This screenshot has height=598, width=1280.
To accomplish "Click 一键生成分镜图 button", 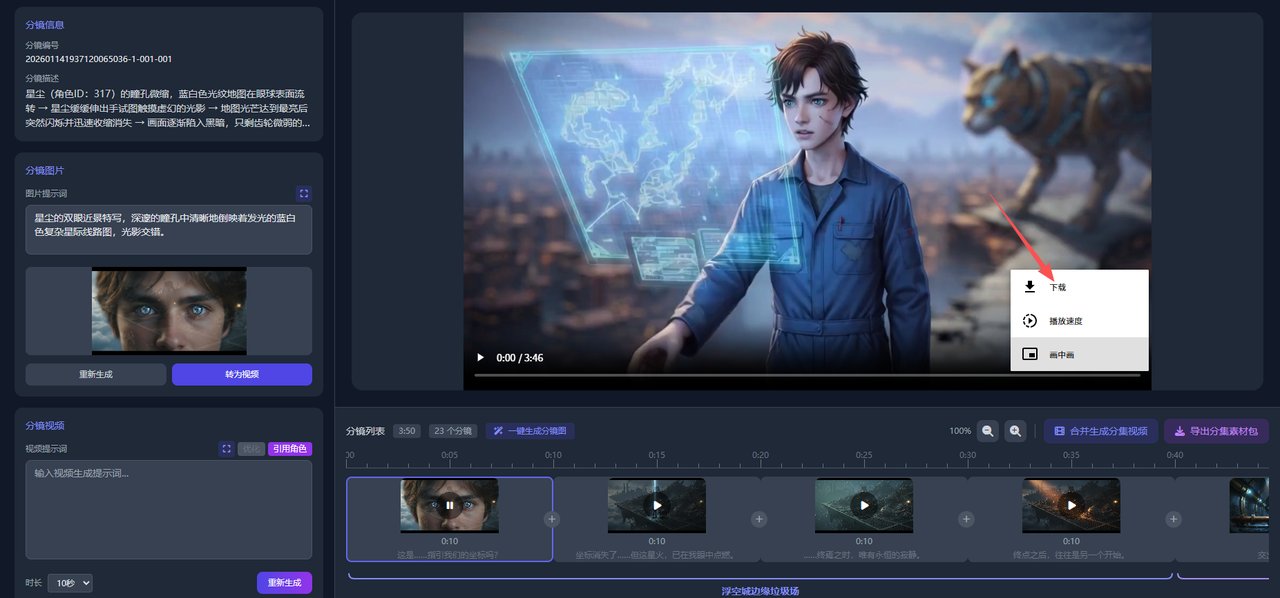I will [x=530, y=431].
